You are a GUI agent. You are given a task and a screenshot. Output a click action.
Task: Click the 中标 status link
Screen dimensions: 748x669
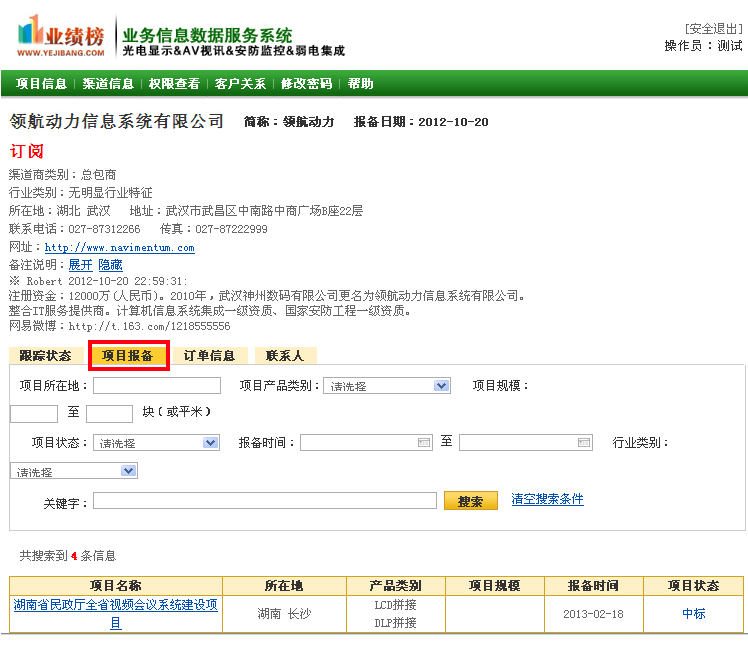click(693, 614)
